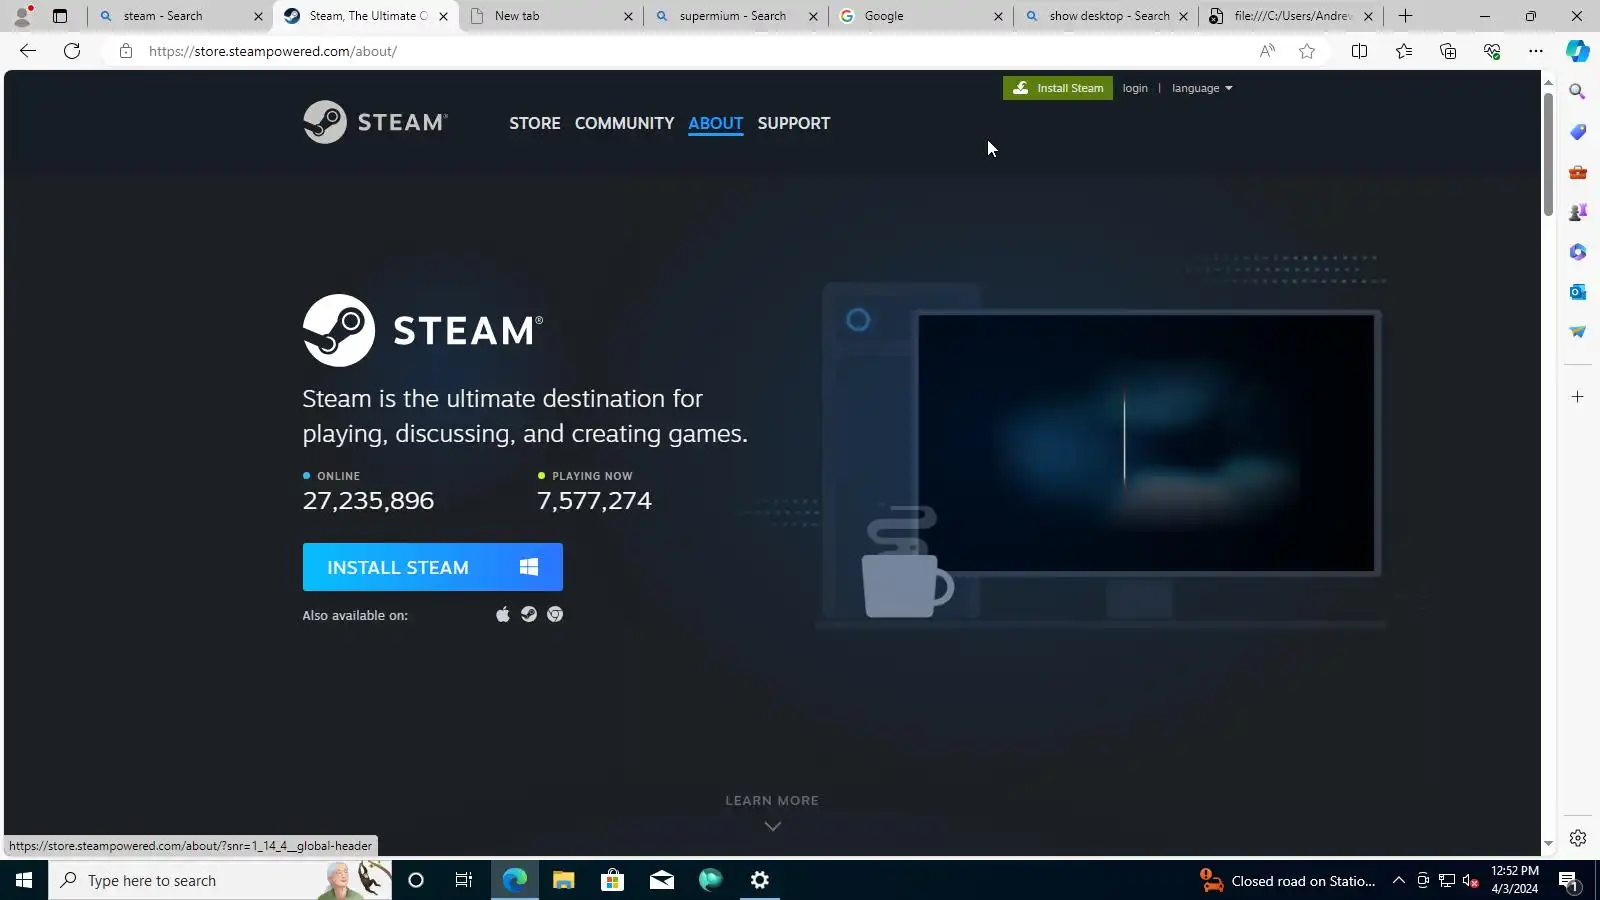Open Task View on the taskbar
This screenshot has width=1600, height=900.
click(464, 881)
